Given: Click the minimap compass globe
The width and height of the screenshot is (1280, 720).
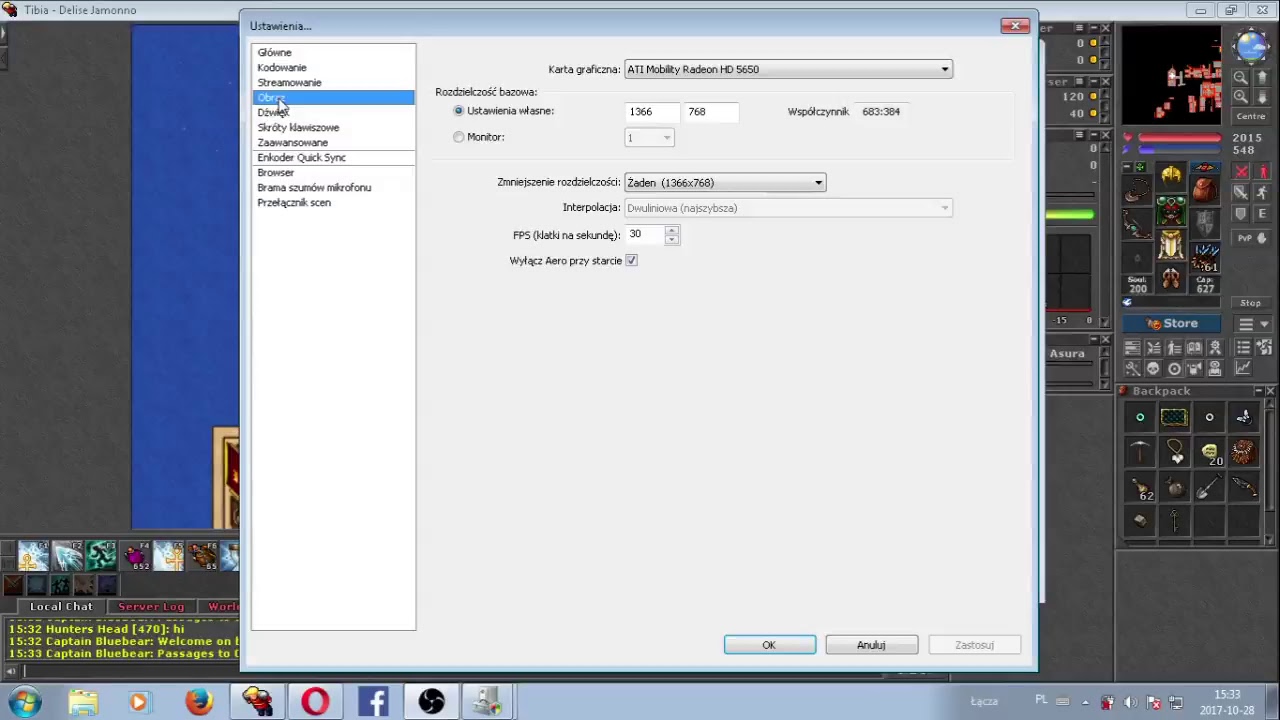Looking at the screenshot, I should (x=1252, y=46).
